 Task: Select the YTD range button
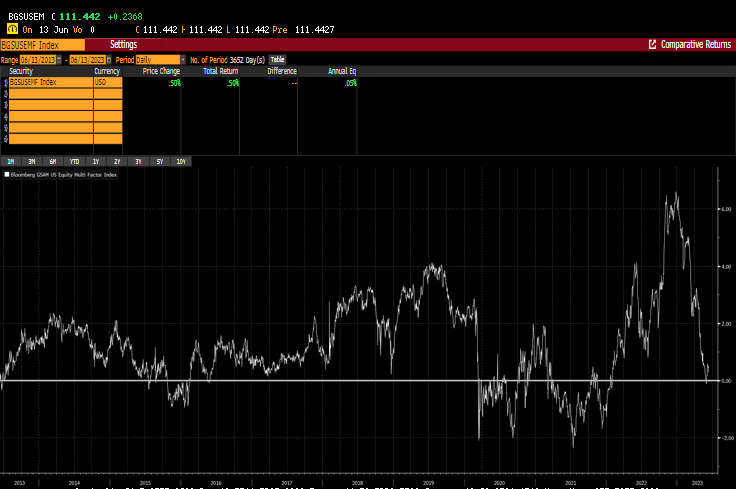[x=75, y=161]
